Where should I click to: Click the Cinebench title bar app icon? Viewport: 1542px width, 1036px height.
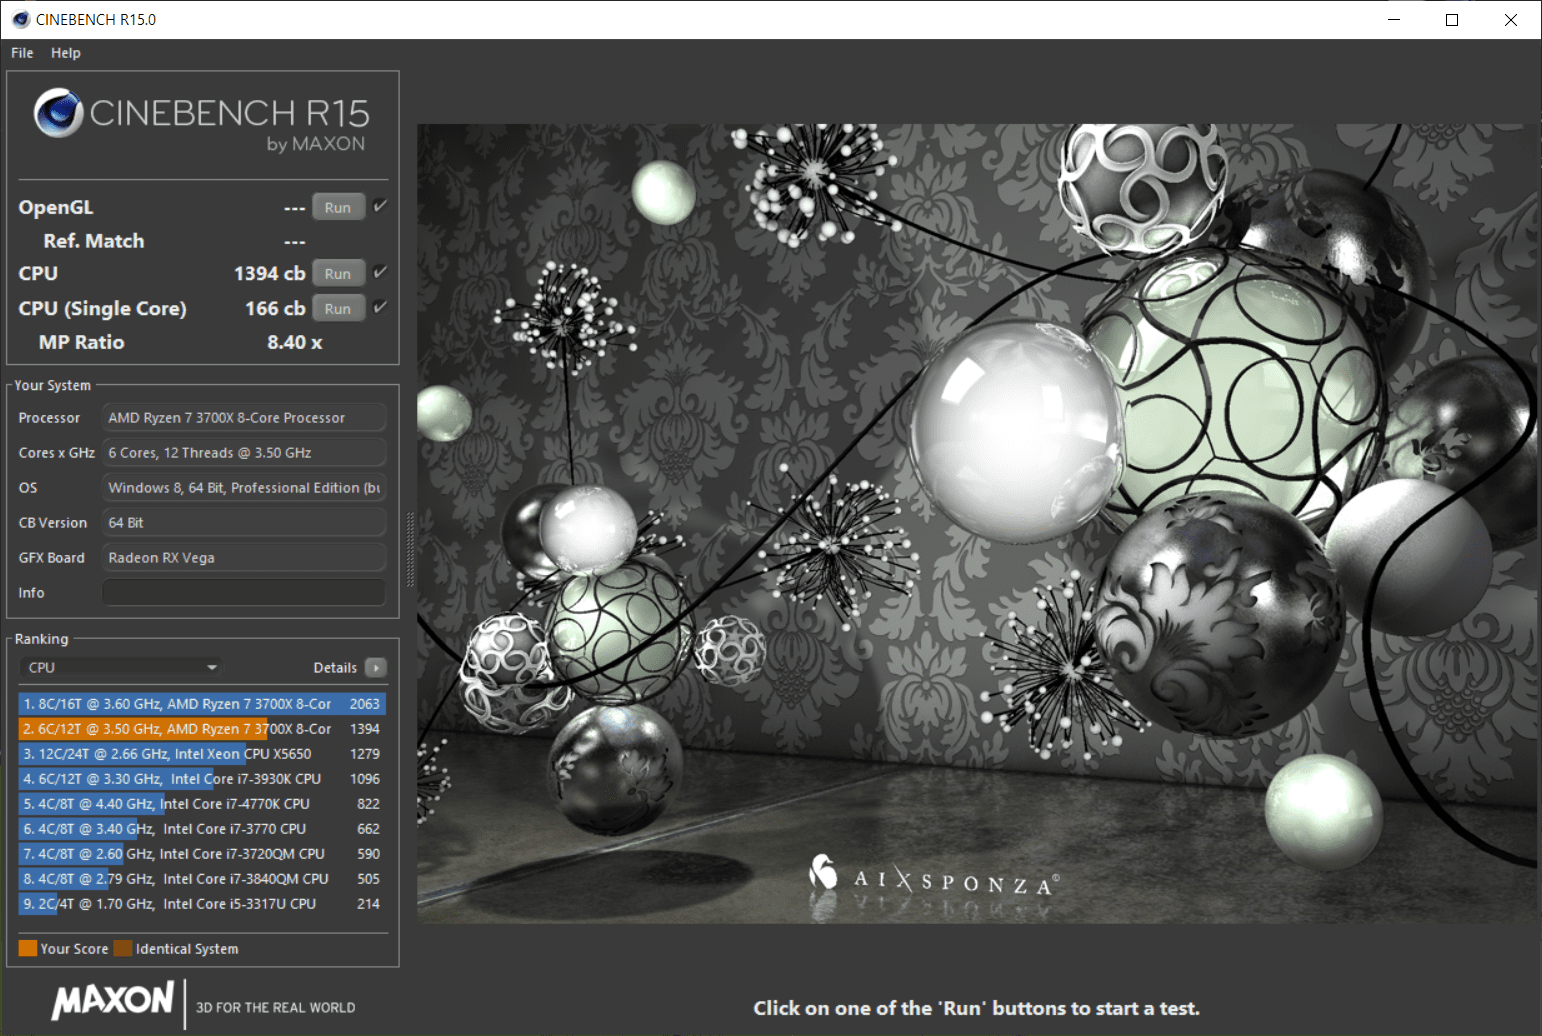point(20,19)
